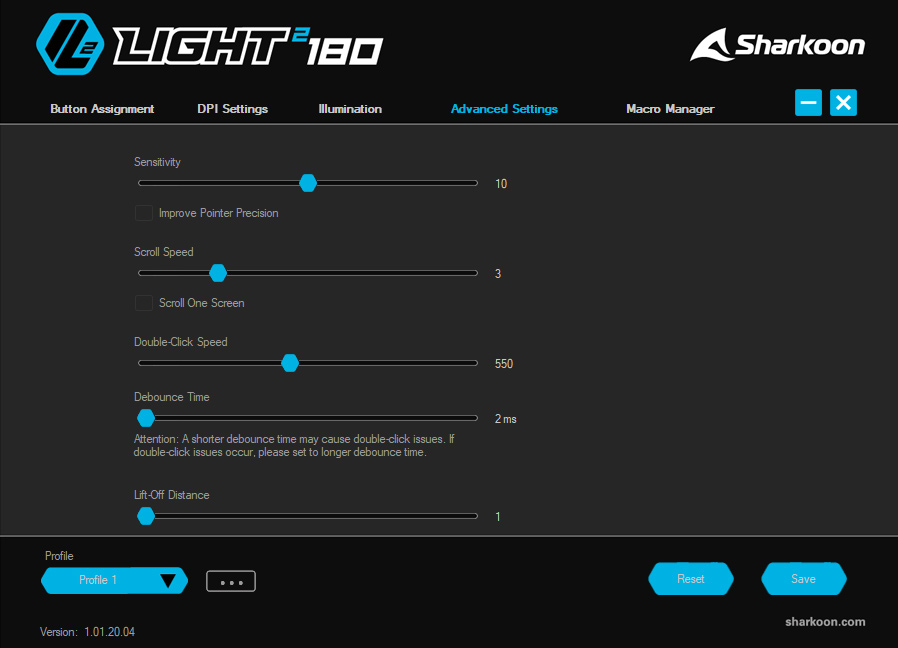Enable Improve Pointer Precision checkbox
The image size is (898, 648).
(144, 213)
